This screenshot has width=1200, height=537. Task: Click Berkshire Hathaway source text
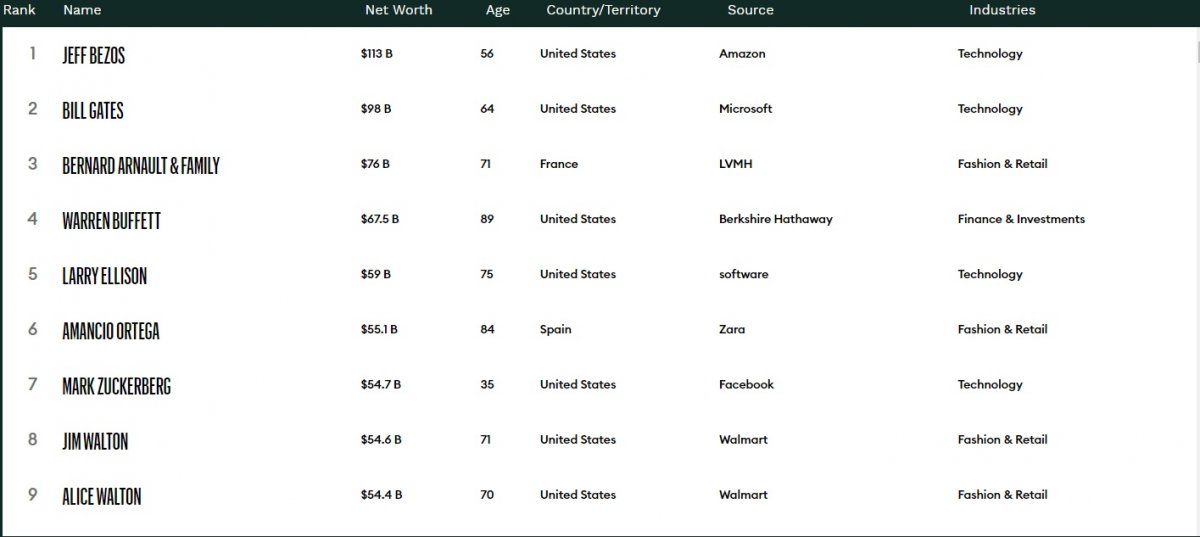(775, 219)
